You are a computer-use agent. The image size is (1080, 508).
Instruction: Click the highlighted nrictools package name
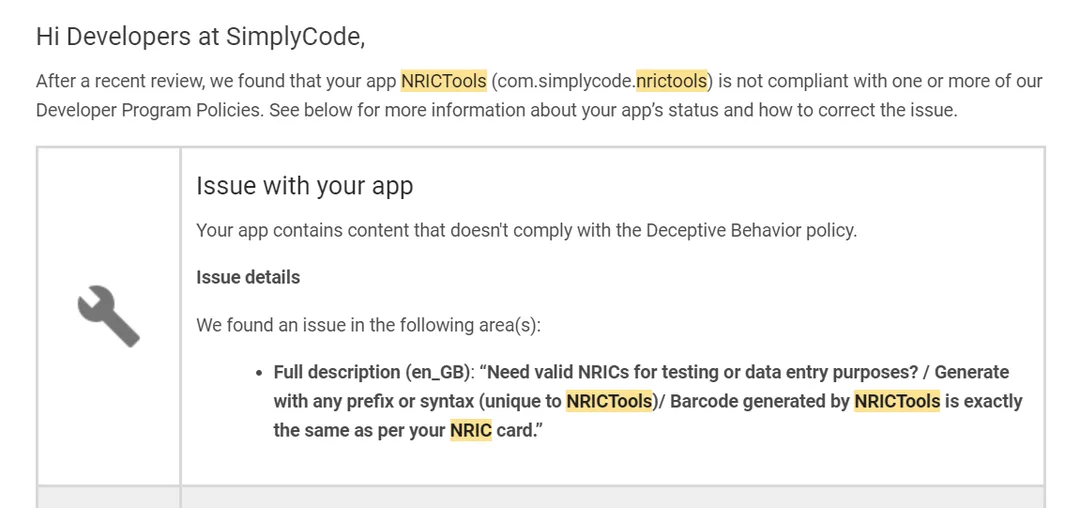pos(672,81)
